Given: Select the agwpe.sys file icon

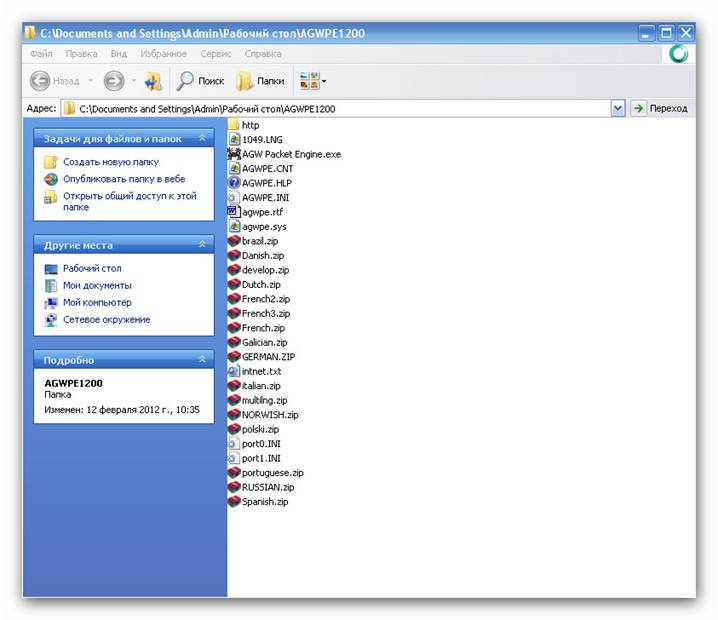Looking at the screenshot, I should pyautogui.click(x=234, y=226).
